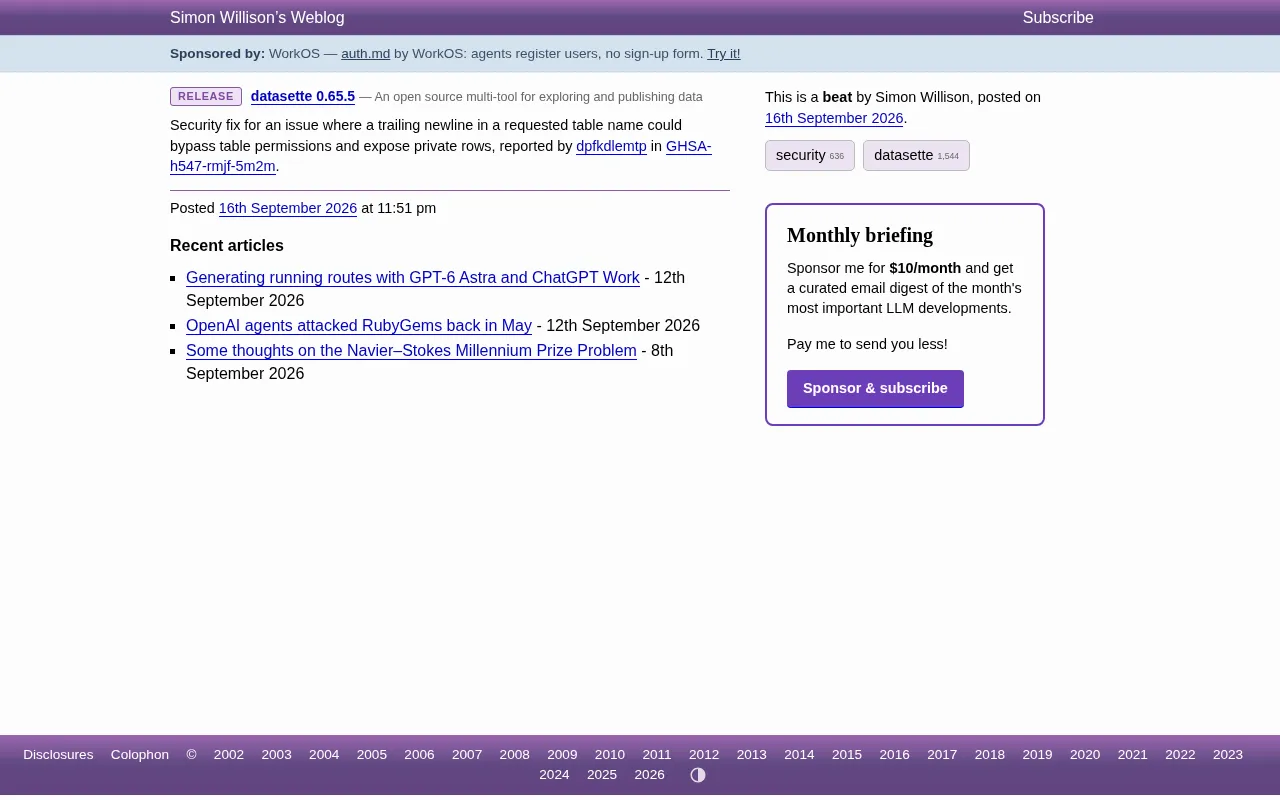Go to the 2010 archive
Viewport: 1280px width, 800px height.
tap(610, 755)
